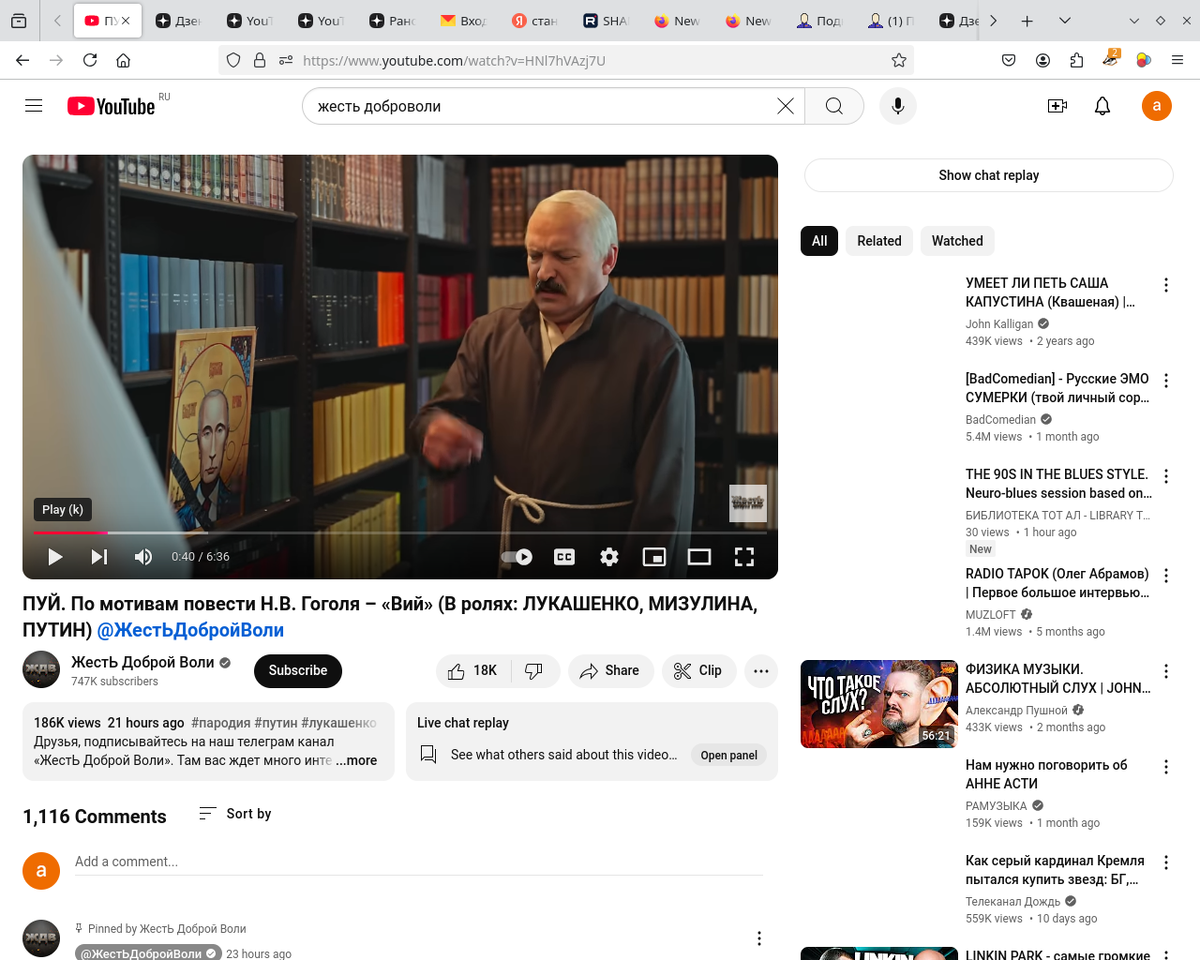Subscribe to ЖестЬ Доброй Воли channel
This screenshot has width=1200, height=960.
click(298, 671)
